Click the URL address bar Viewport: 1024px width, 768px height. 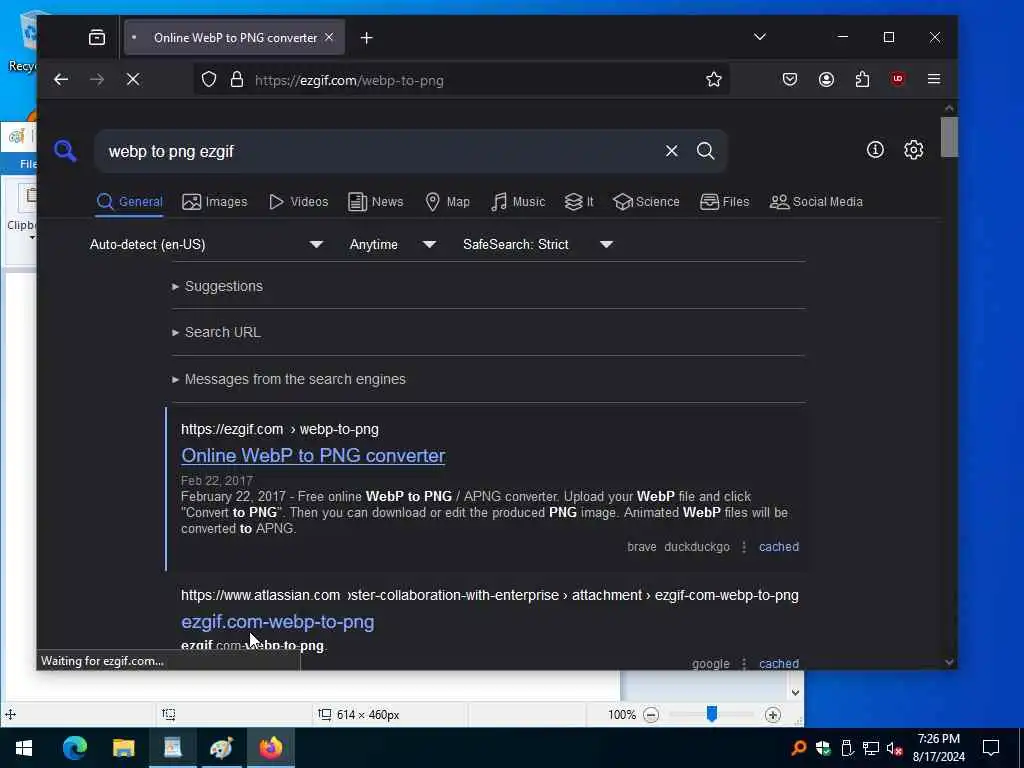pos(460,80)
